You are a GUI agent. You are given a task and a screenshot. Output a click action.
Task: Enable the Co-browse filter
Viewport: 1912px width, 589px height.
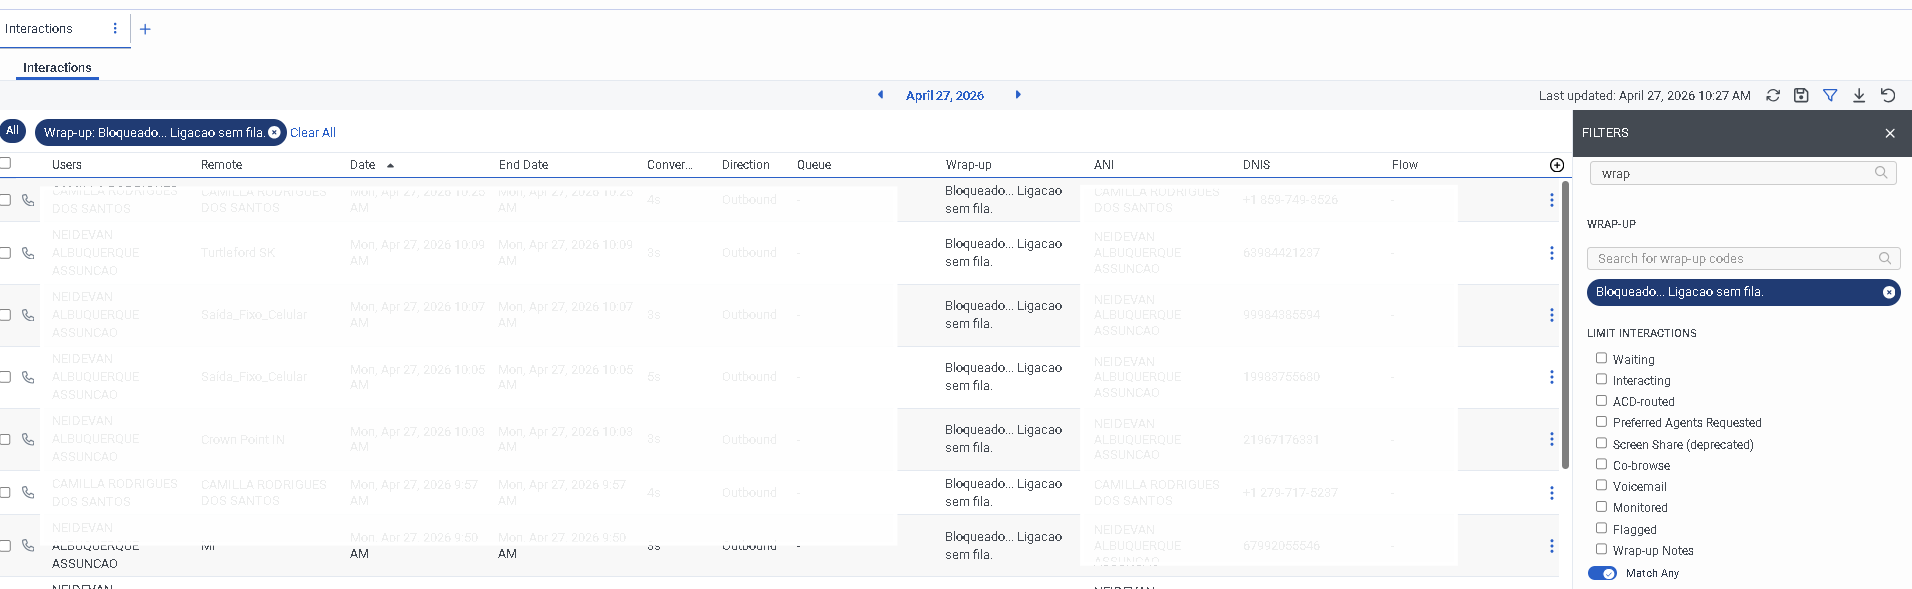[x=1601, y=464]
